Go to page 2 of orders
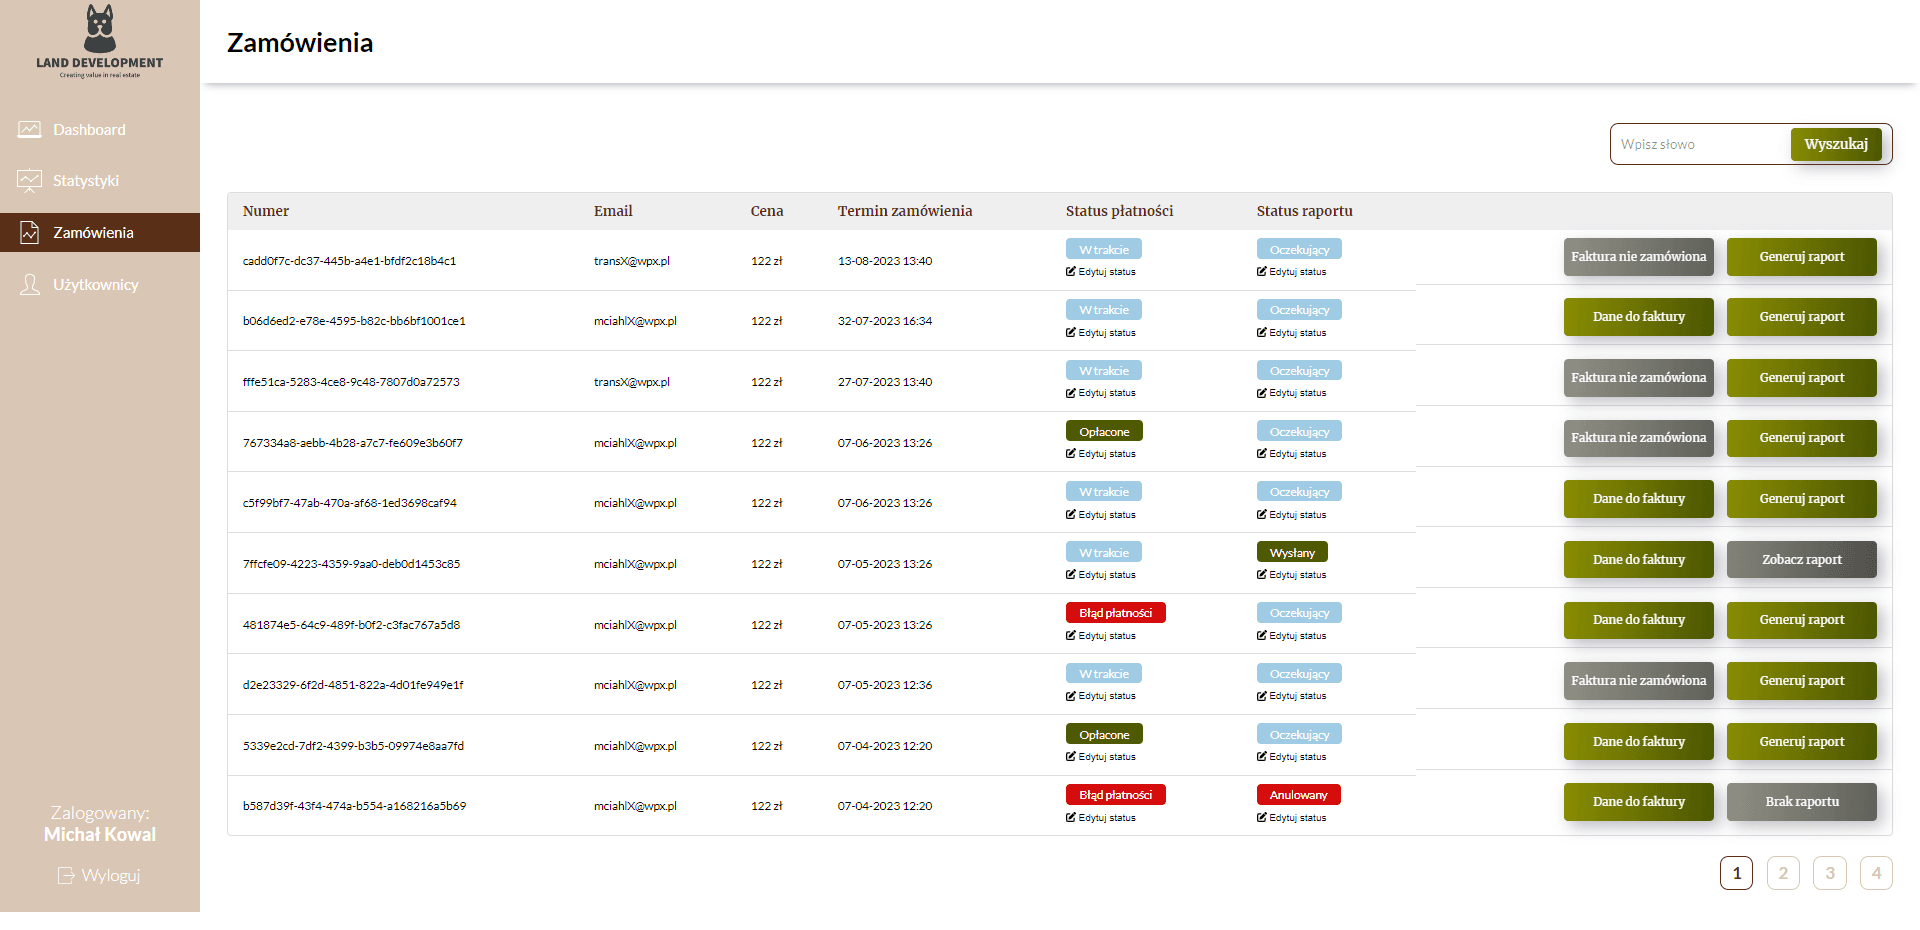The width and height of the screenshot is (1920, 930). [1783, 873]
